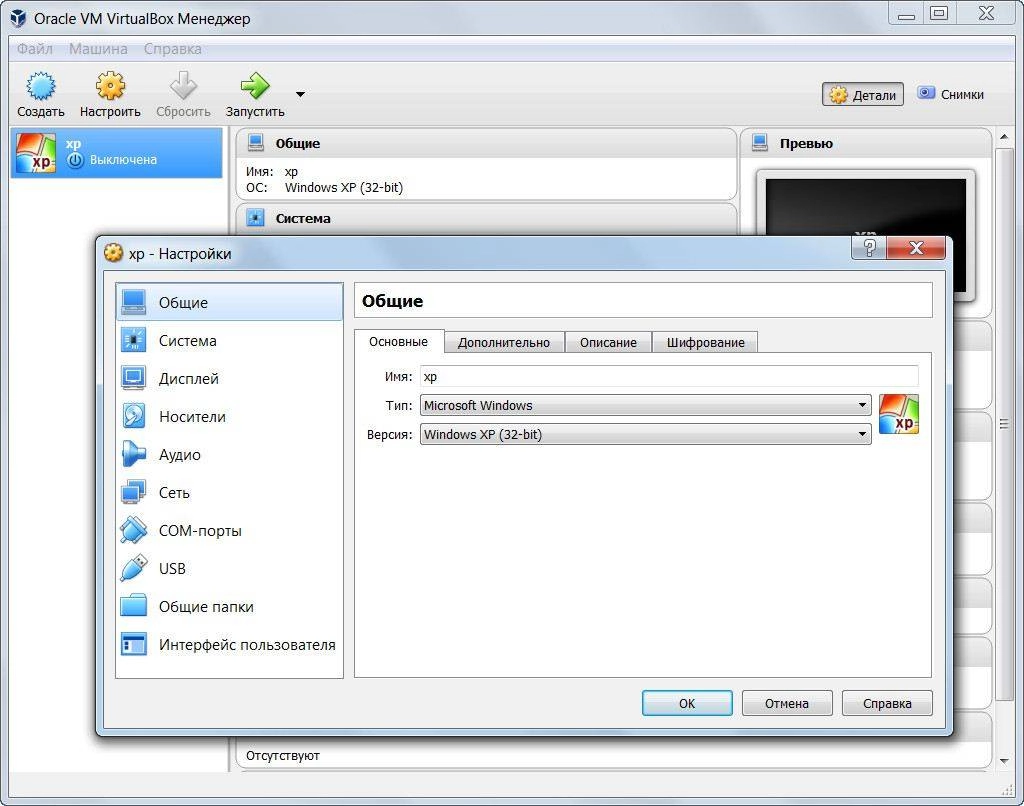This screenshot has height=806, width=1024.
Task: Switch to the Основные tab
Action: point(398,342)
